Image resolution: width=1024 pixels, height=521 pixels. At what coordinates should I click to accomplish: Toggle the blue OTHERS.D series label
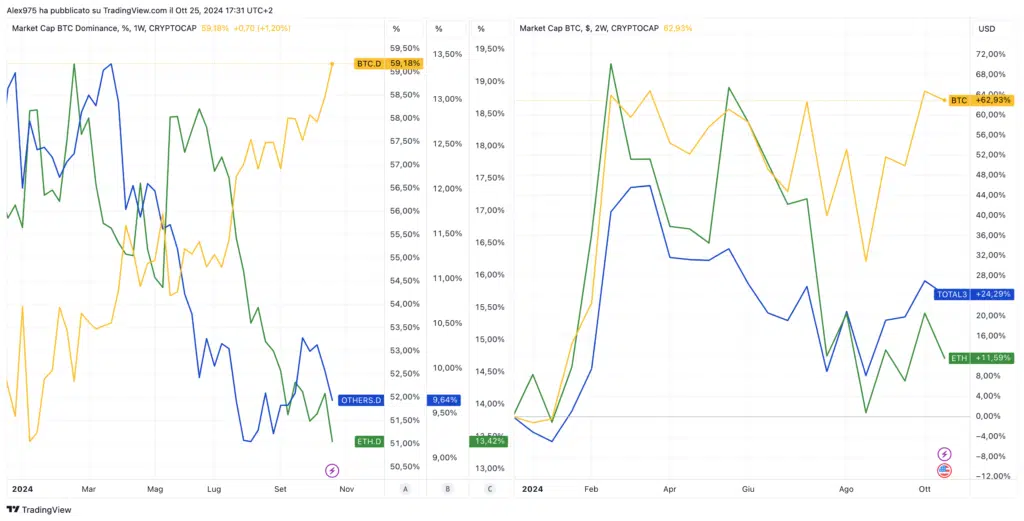pyautogui.click(x=361, y=400)
